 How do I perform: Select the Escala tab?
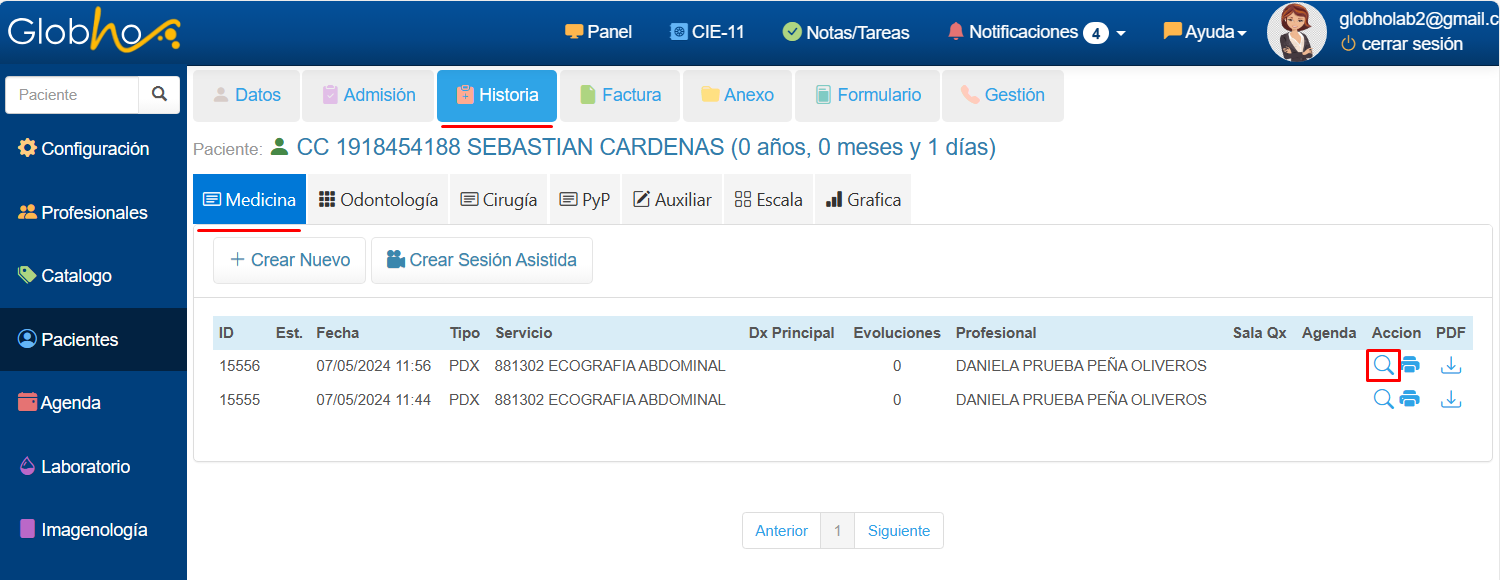pyautogui.click(x=768, y=200)
